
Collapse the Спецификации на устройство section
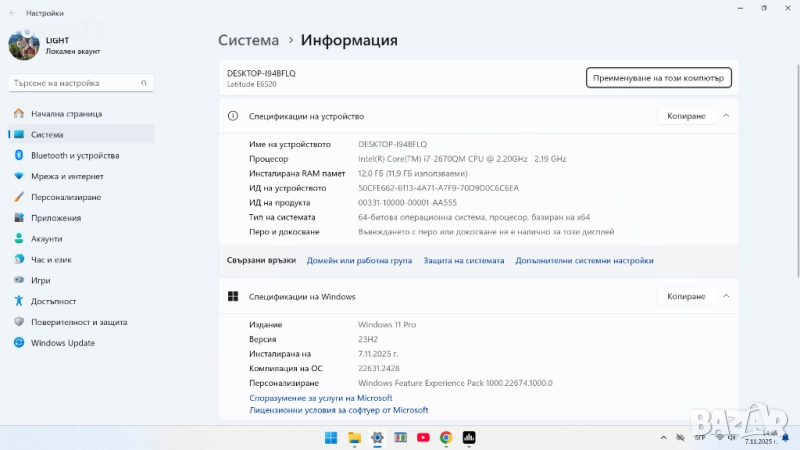click(726, 116)
